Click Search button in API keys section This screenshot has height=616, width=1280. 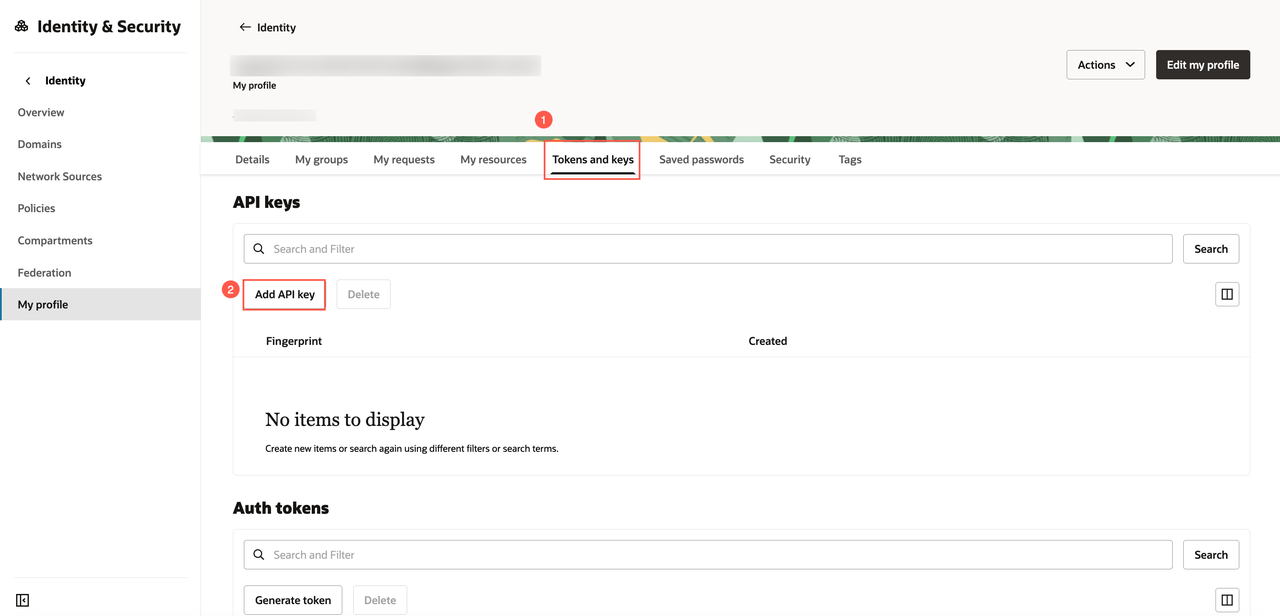tap(1211, 249)
